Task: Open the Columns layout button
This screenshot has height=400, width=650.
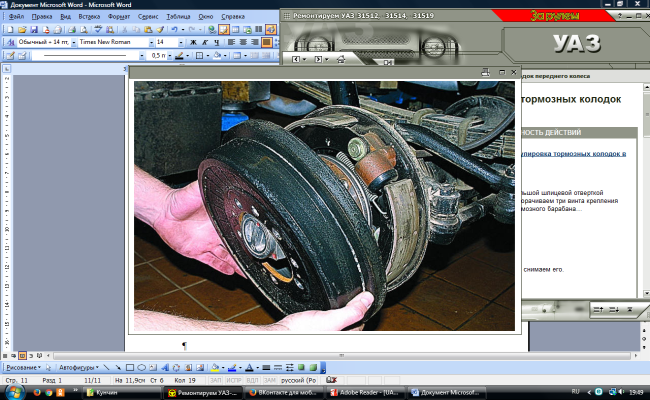Action: tap(259, 29)
